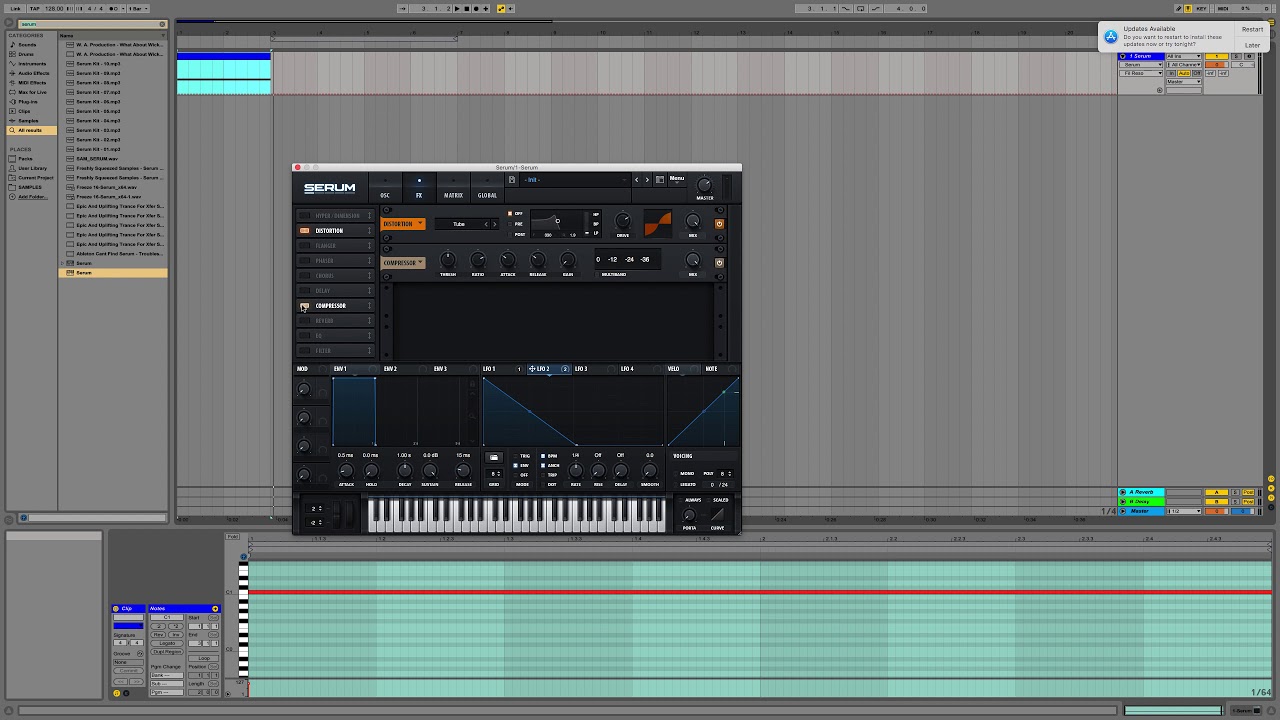1280x720 pixels.
Task: Click Later in the update notification
Action: pyautogui.click(x=1252, y=45)
